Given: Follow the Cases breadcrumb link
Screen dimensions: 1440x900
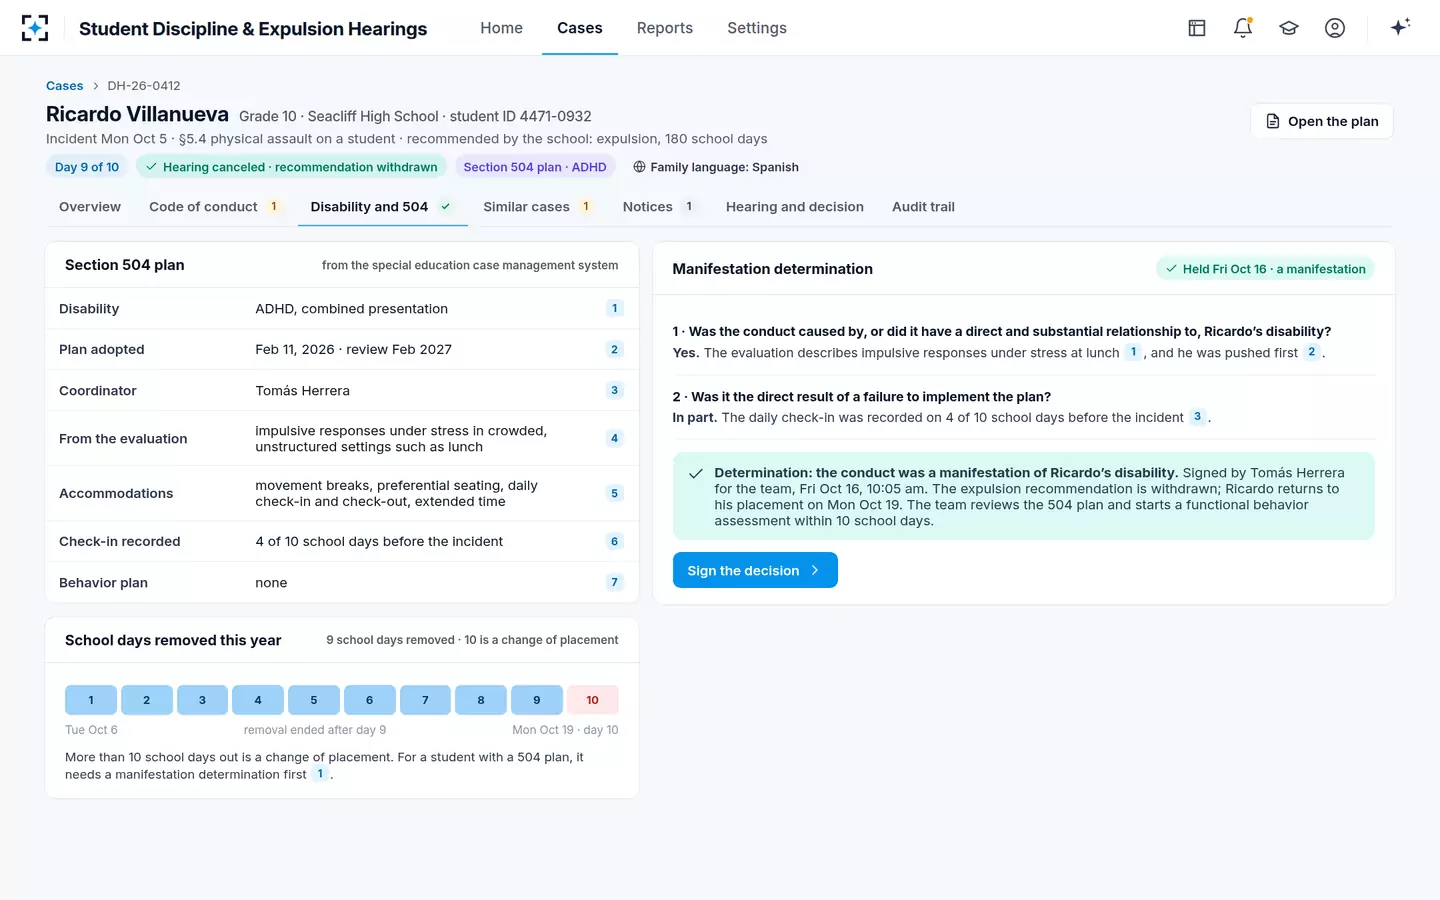Looking at the screenshot, I should point(65,86).
